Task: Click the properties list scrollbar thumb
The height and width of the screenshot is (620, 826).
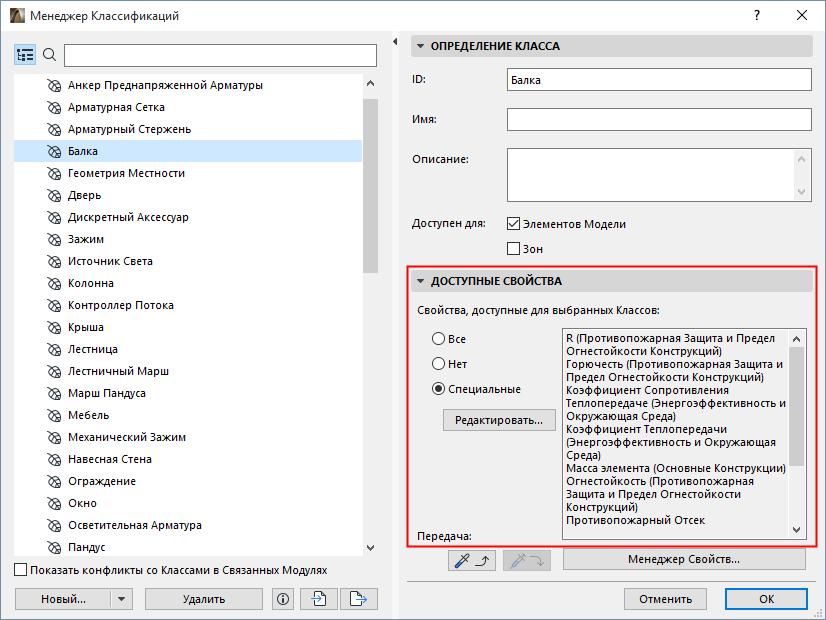Action: tap(796, 406)
